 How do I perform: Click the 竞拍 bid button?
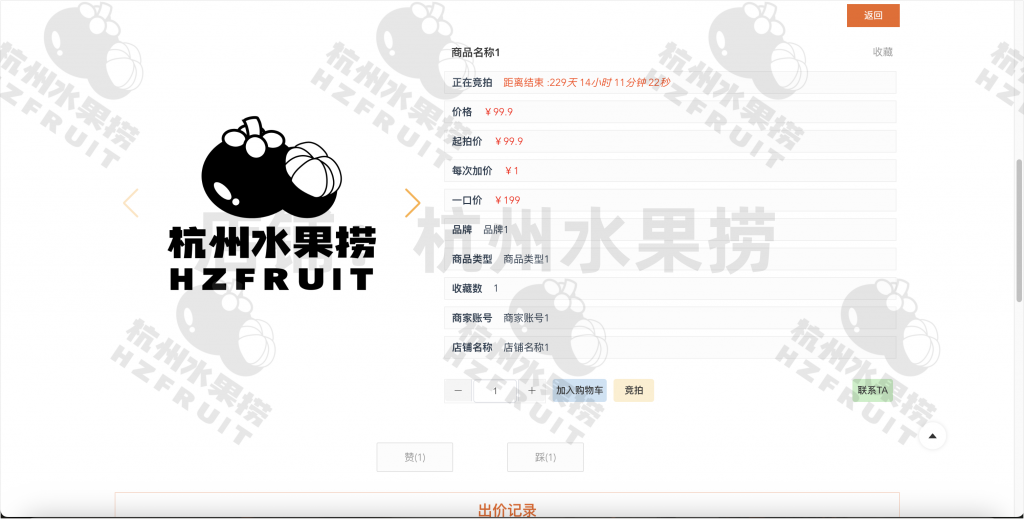click(x=633, y=390)
